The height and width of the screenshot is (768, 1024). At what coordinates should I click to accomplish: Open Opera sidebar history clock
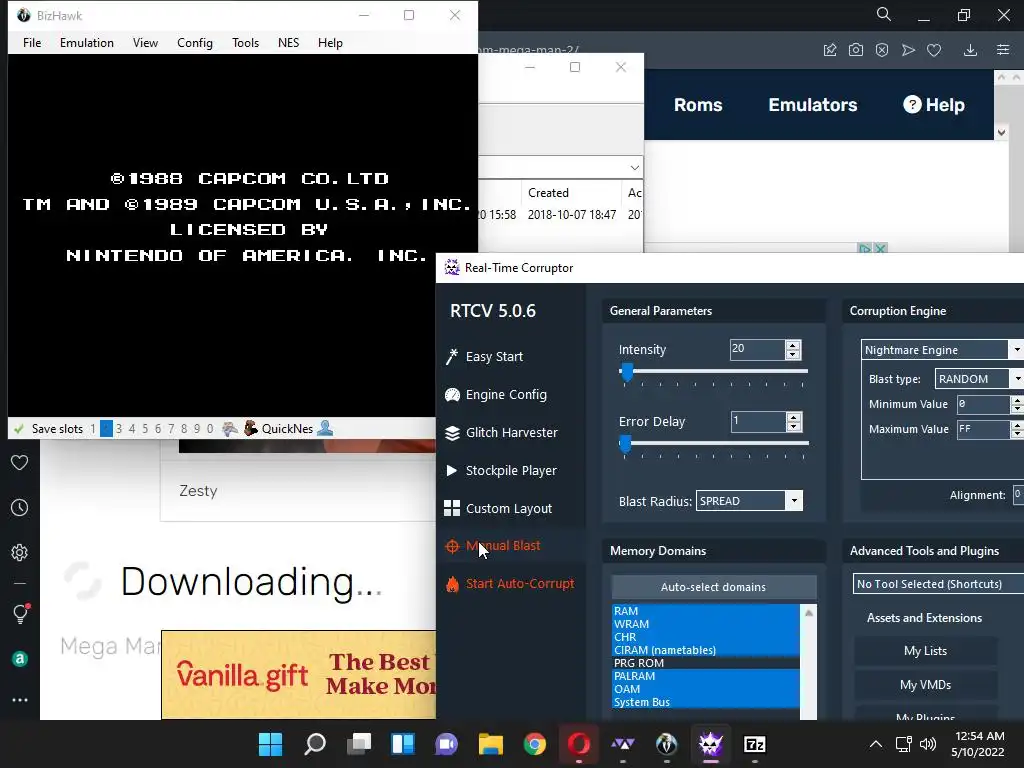20,507
